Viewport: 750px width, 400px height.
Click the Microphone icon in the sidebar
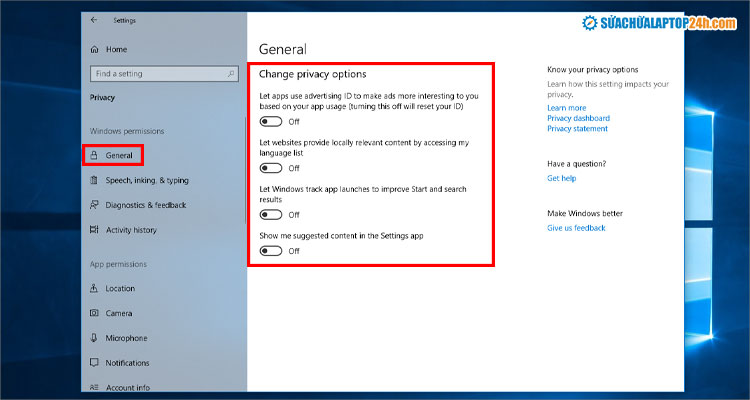click(95, 338)
